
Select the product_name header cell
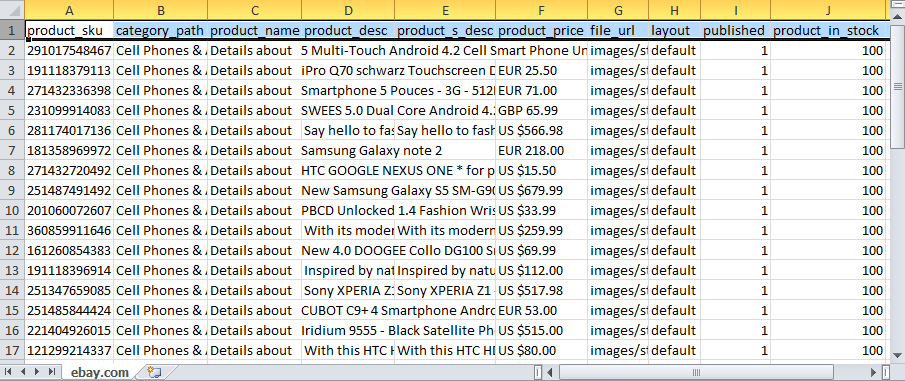tap(255, 30)
